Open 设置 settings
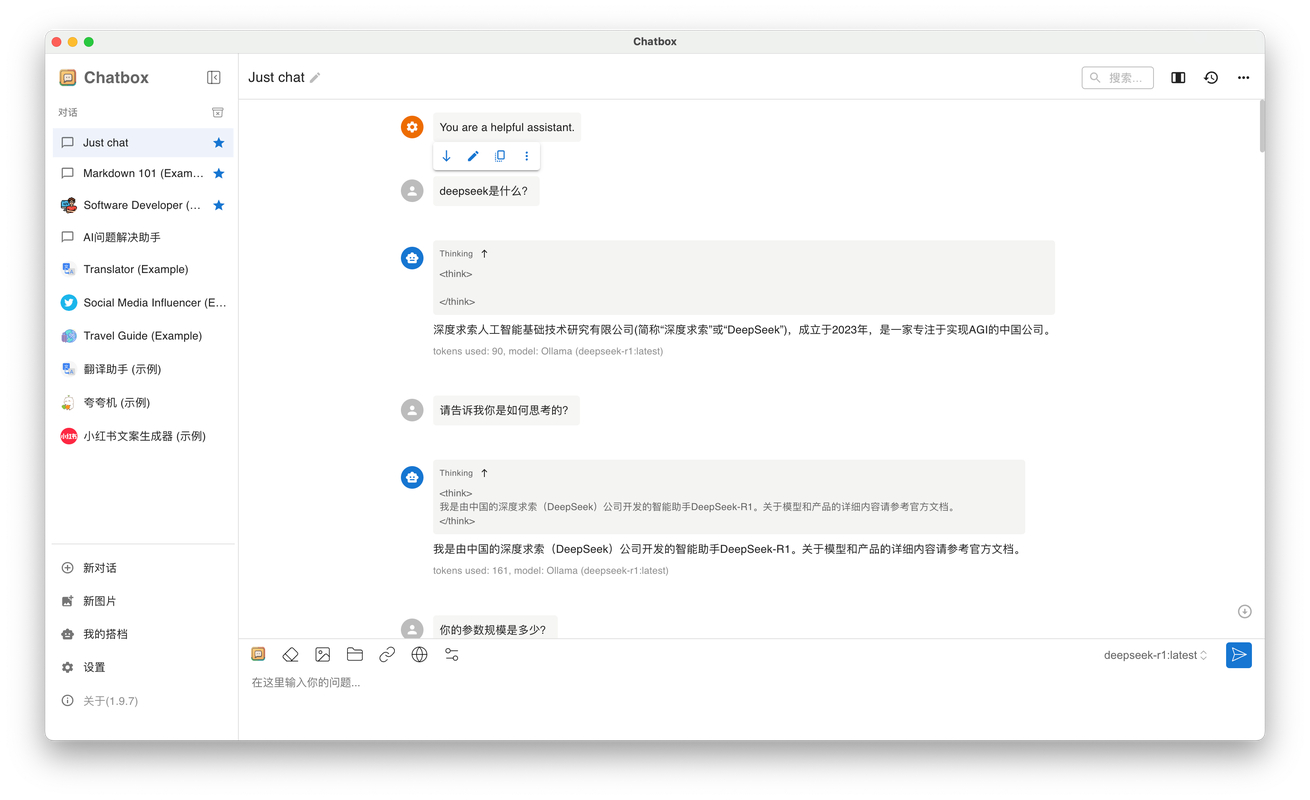Image resolution: width=1310 pixels, height=800 pixels. click(x=143, y=667)
